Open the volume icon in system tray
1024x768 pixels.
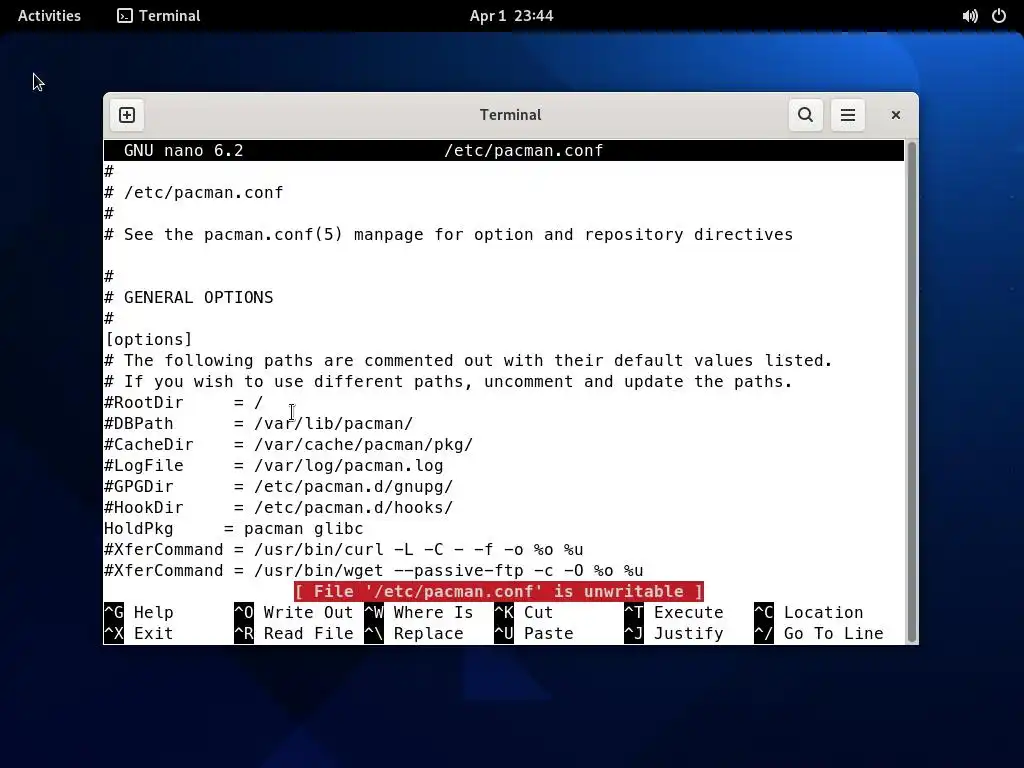(x=970, y=16)
